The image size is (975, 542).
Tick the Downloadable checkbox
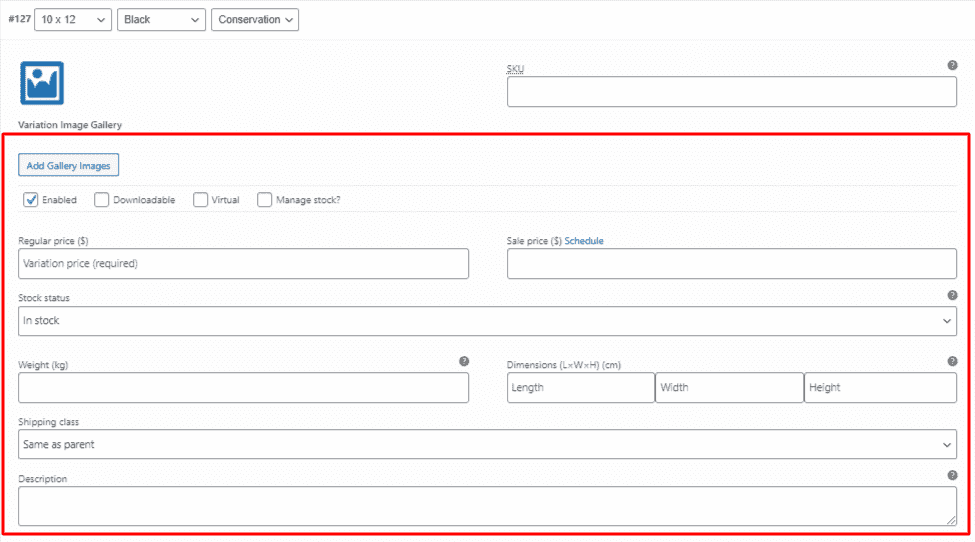101,200
